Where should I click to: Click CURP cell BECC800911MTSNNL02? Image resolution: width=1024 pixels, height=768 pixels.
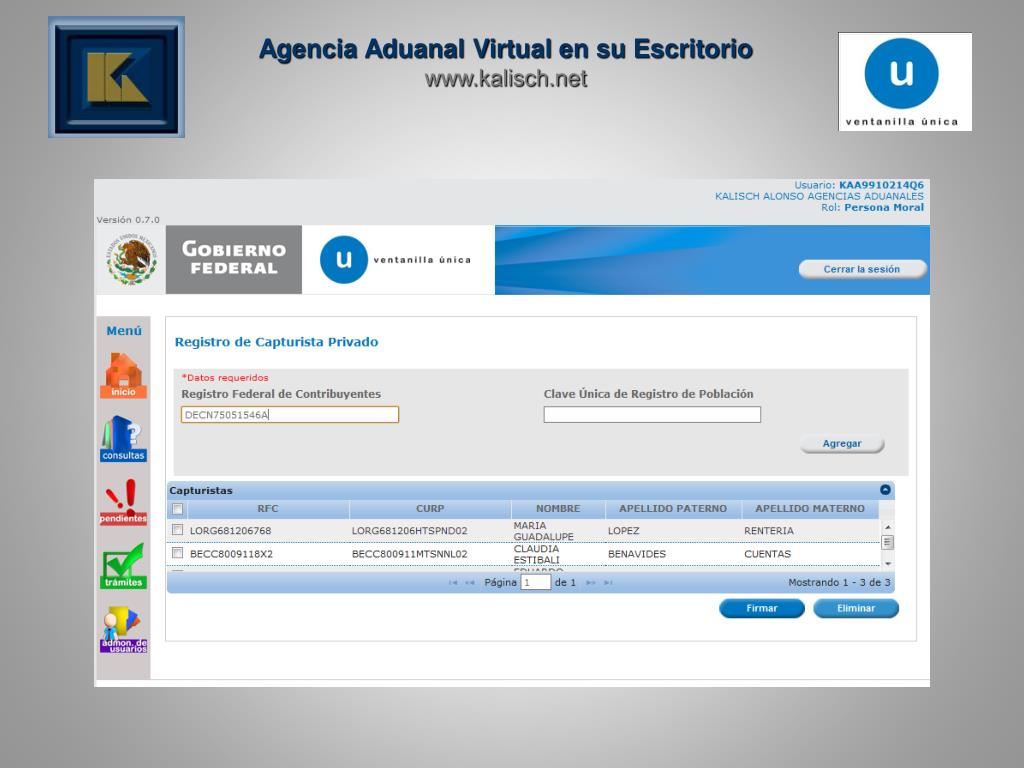pyautogui.click(x=409, y=554)
